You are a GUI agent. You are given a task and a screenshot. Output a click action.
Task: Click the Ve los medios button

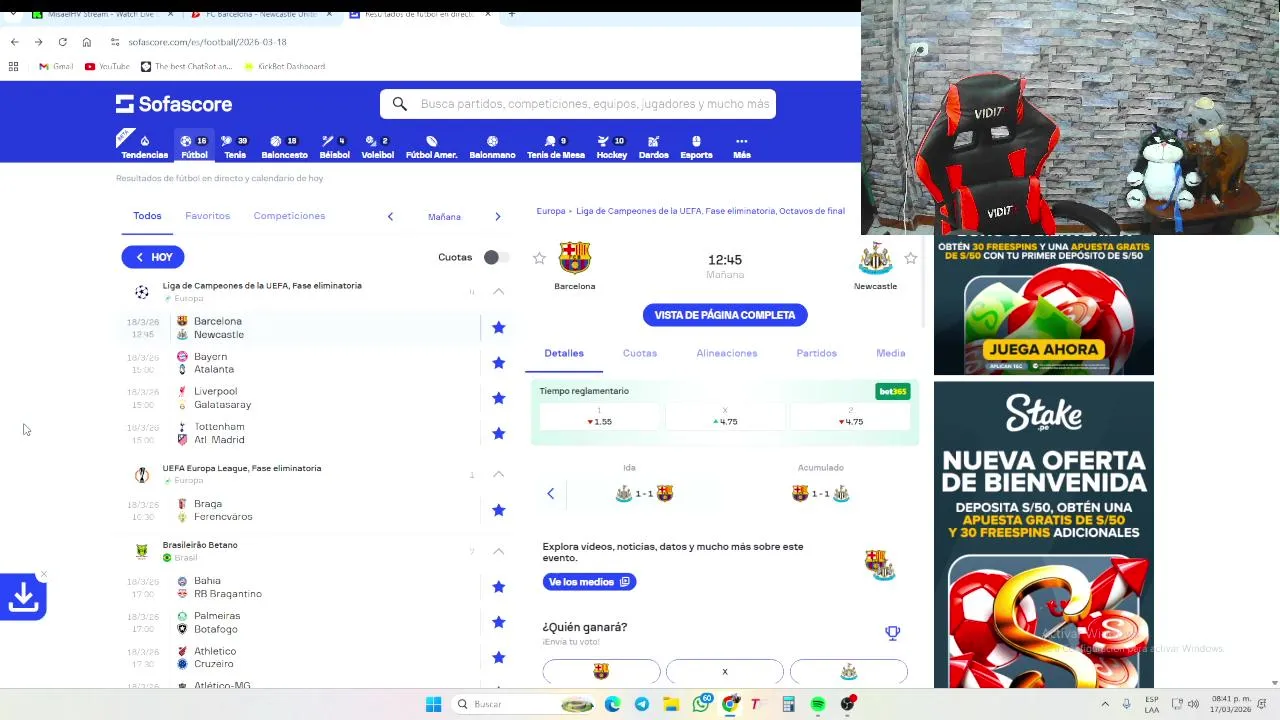[x=590, y=582]
